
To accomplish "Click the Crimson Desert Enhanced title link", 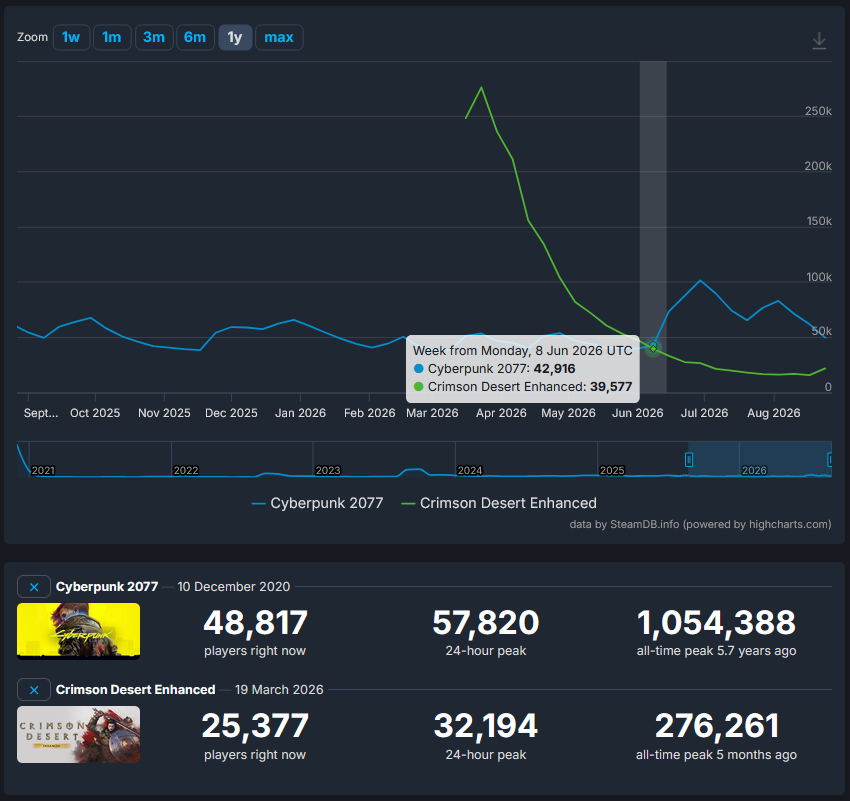I will point(136,689).
